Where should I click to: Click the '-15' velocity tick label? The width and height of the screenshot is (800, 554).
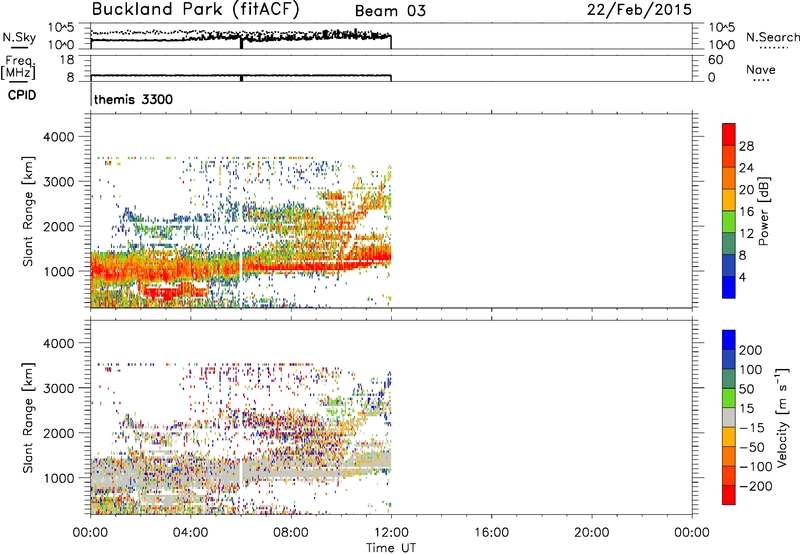tap(752, 428)
